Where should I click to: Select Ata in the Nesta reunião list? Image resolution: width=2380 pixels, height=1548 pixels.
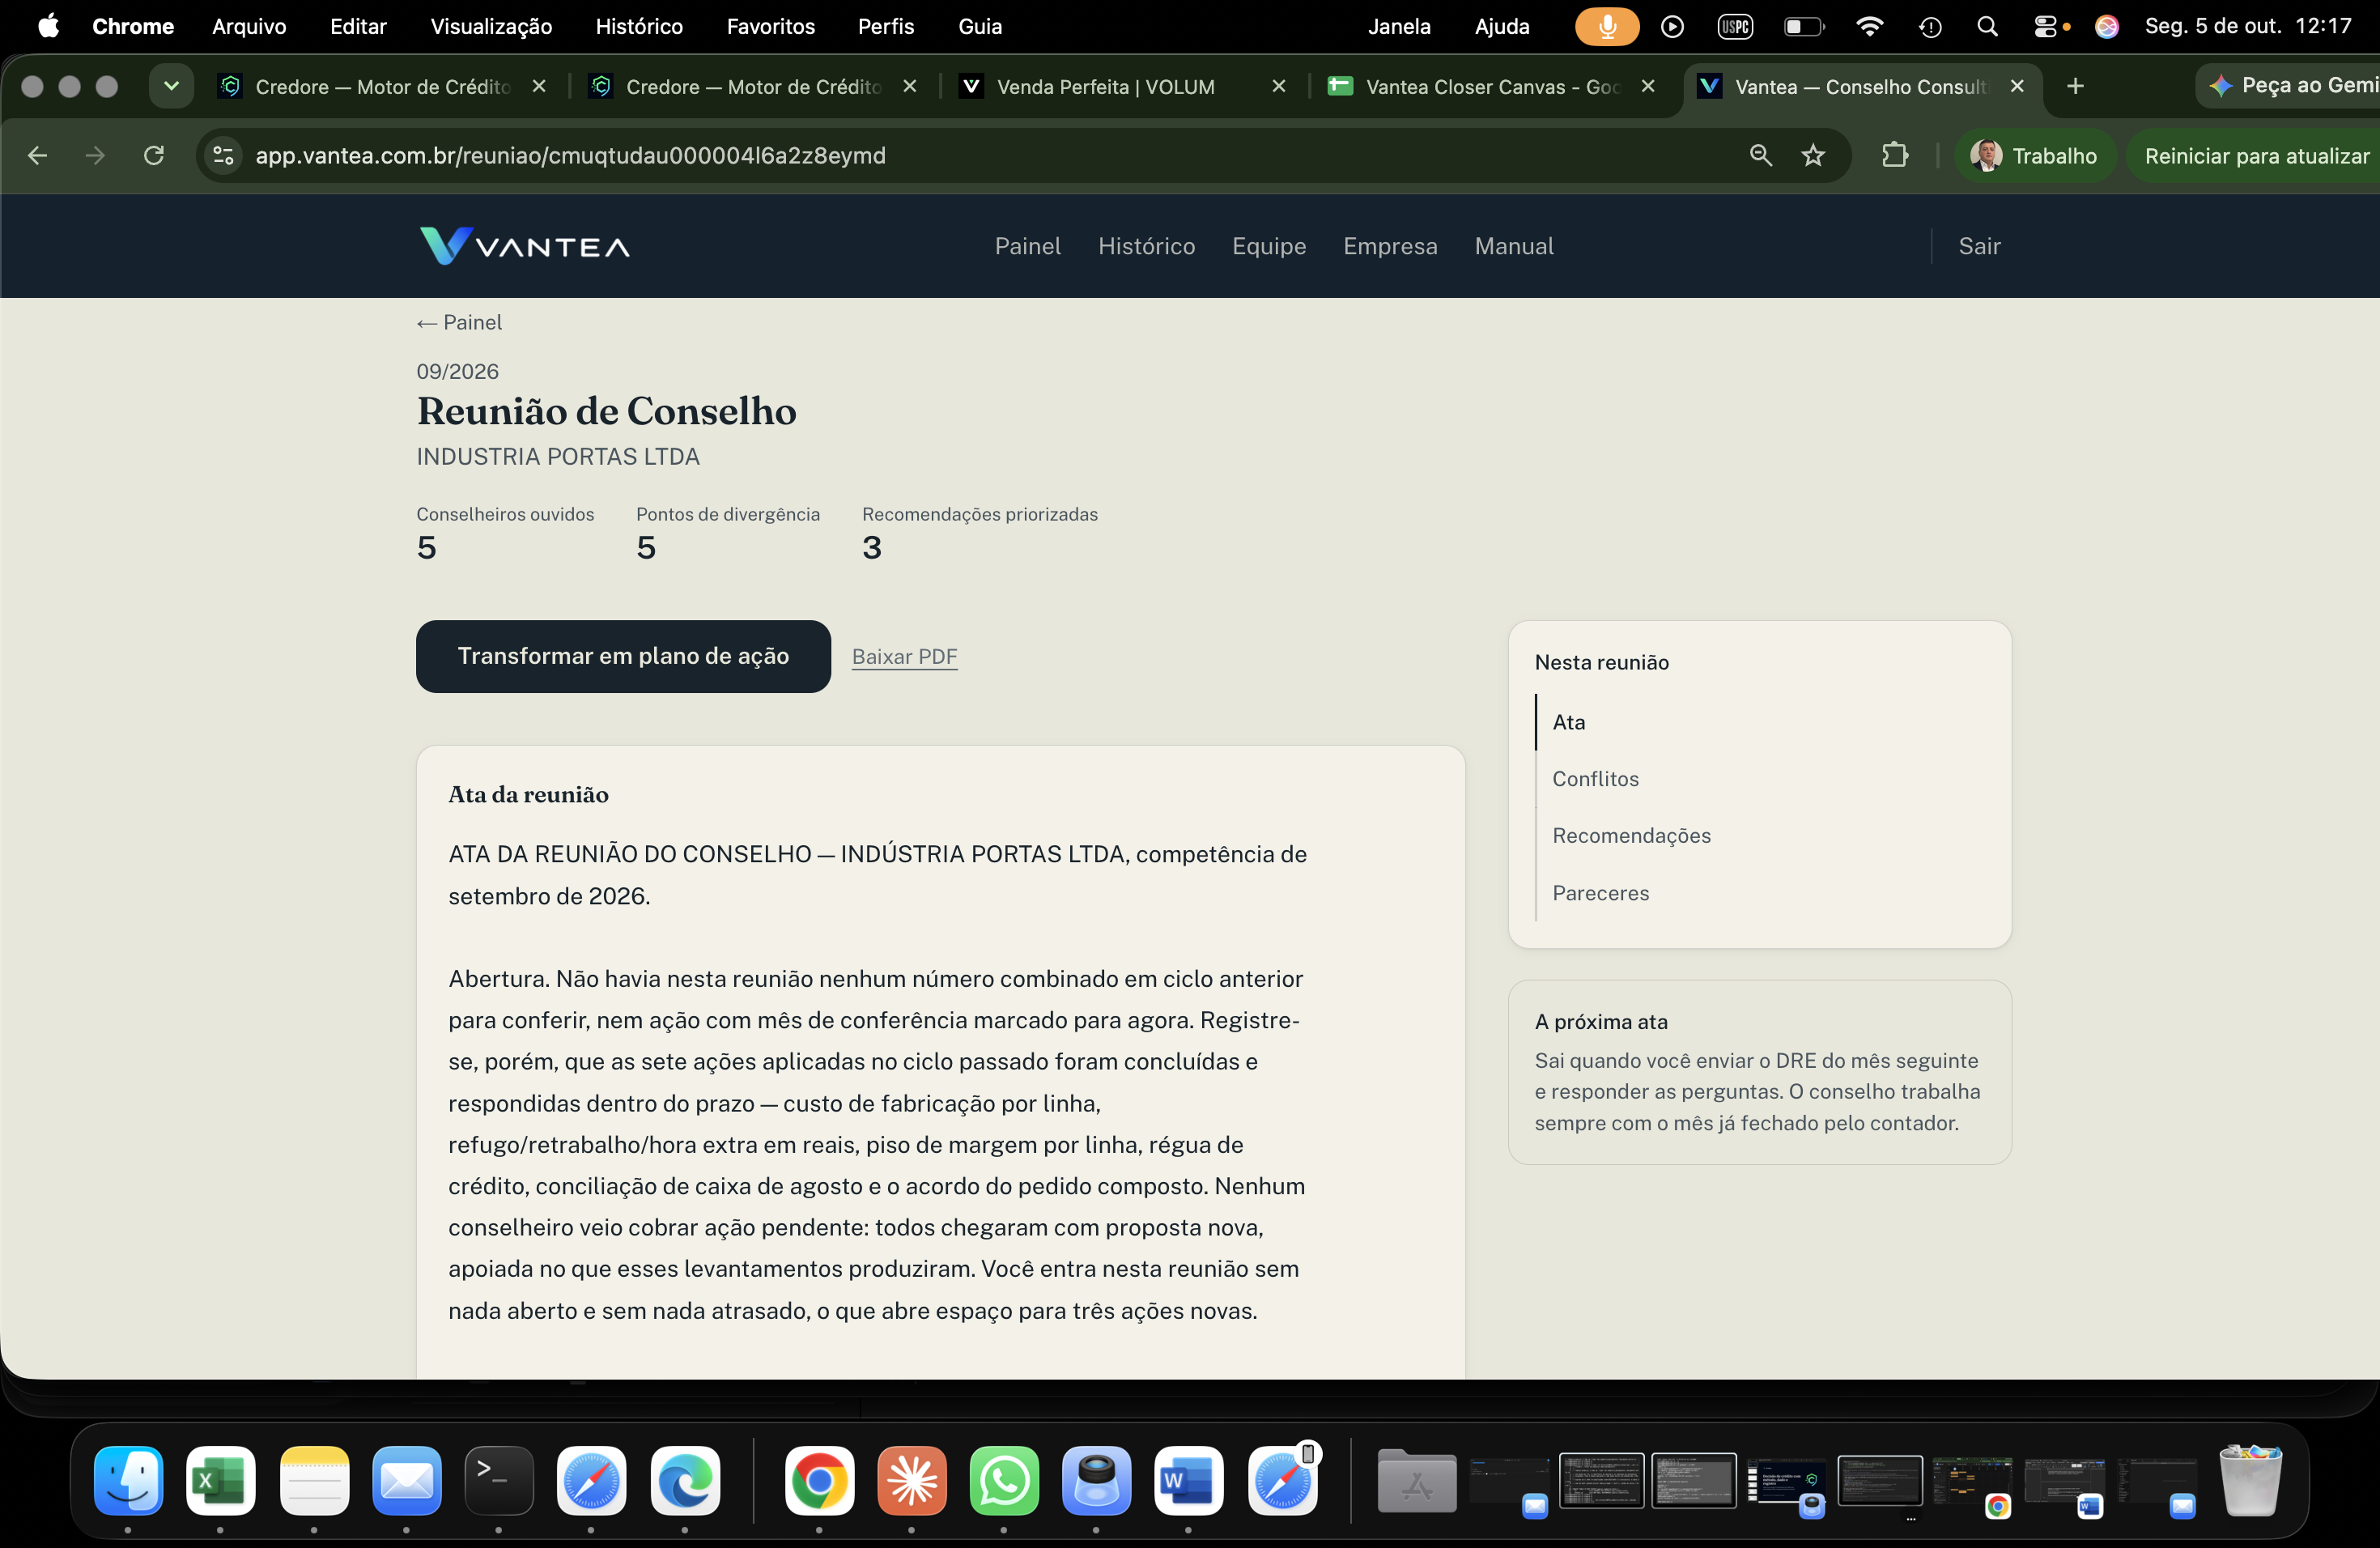point(1568,722)
